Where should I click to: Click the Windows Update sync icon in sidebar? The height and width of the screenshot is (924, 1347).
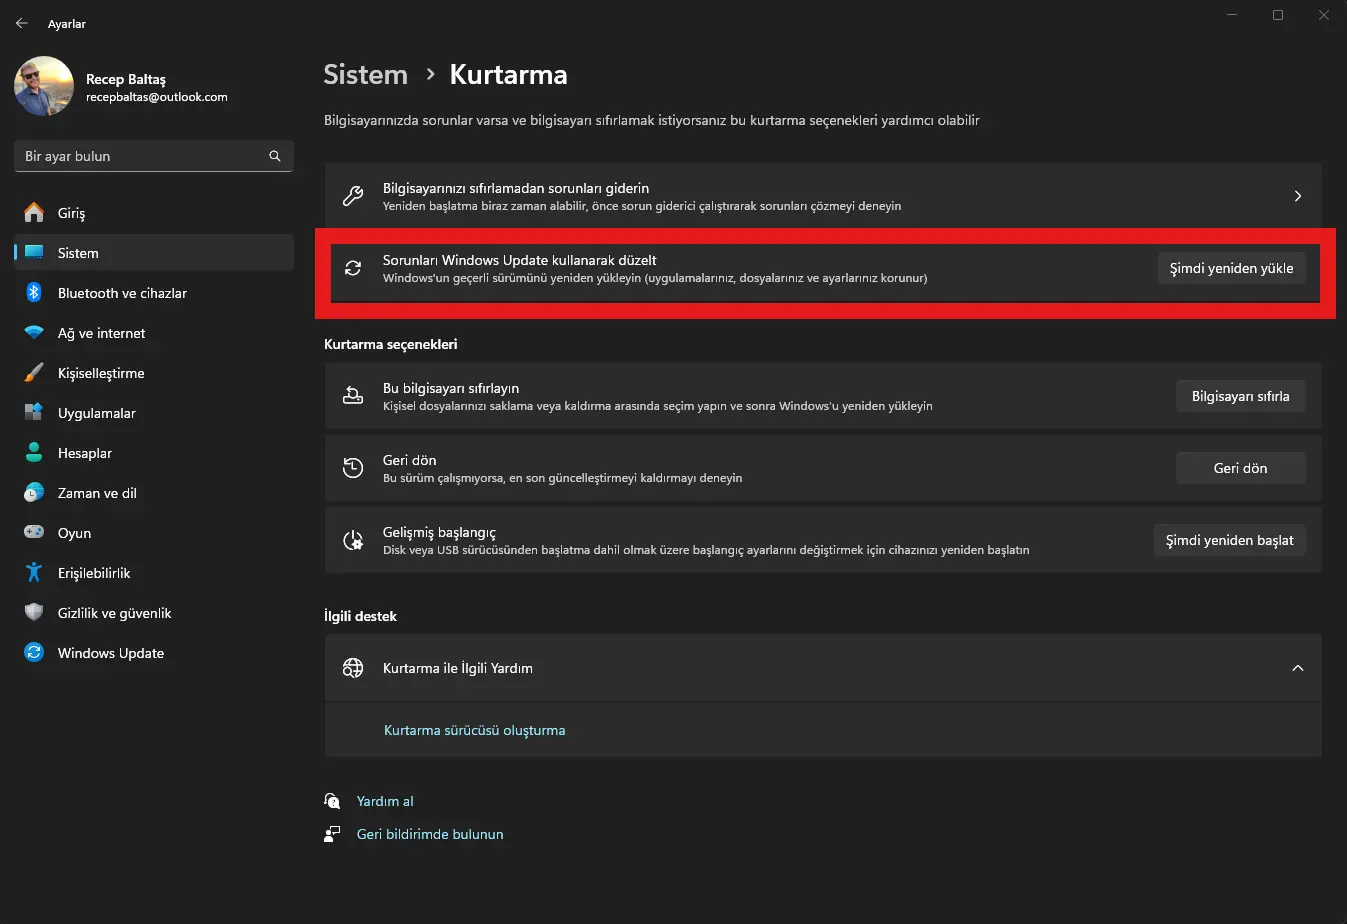34,653
